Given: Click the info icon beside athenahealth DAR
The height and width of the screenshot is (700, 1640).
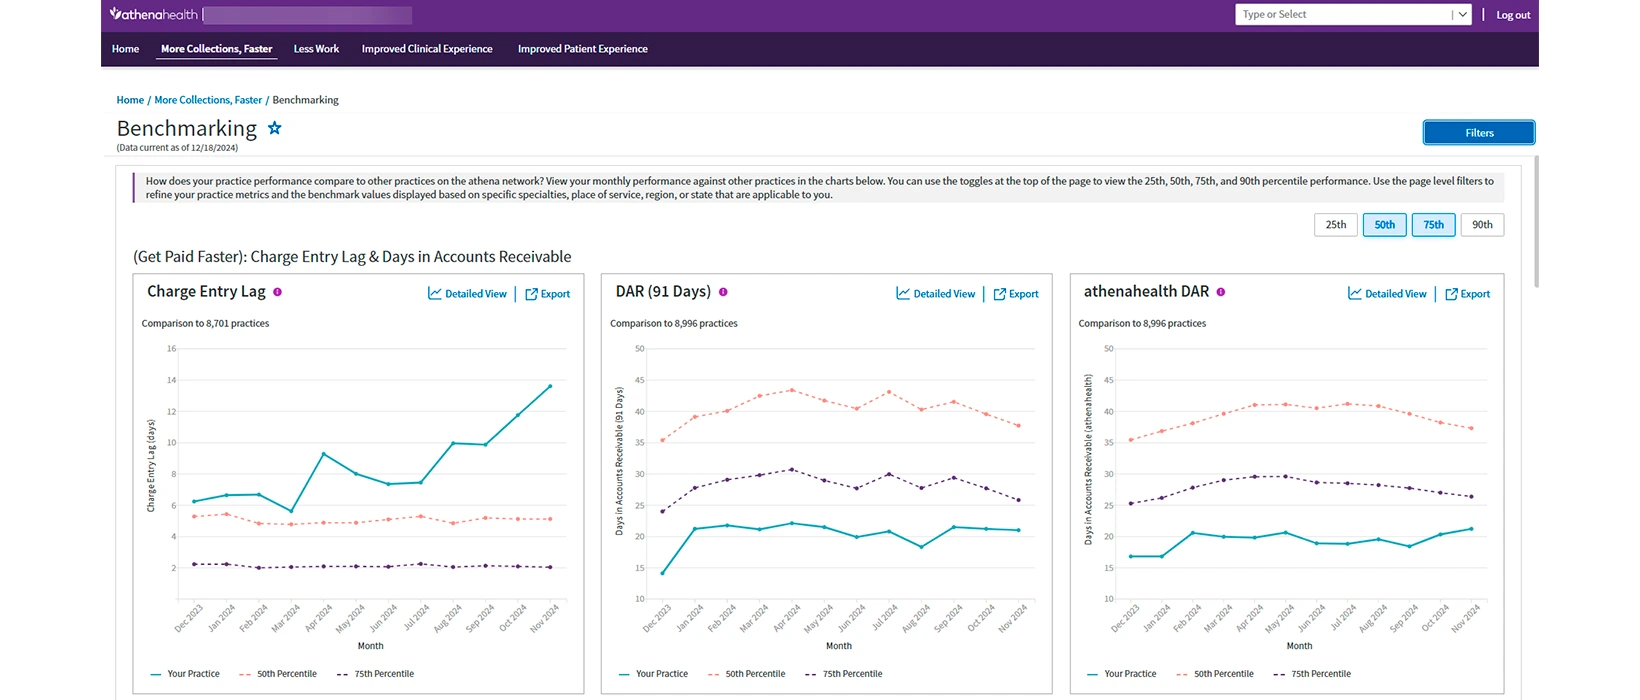Looking at the screenshot, I should coord(1221,292).
